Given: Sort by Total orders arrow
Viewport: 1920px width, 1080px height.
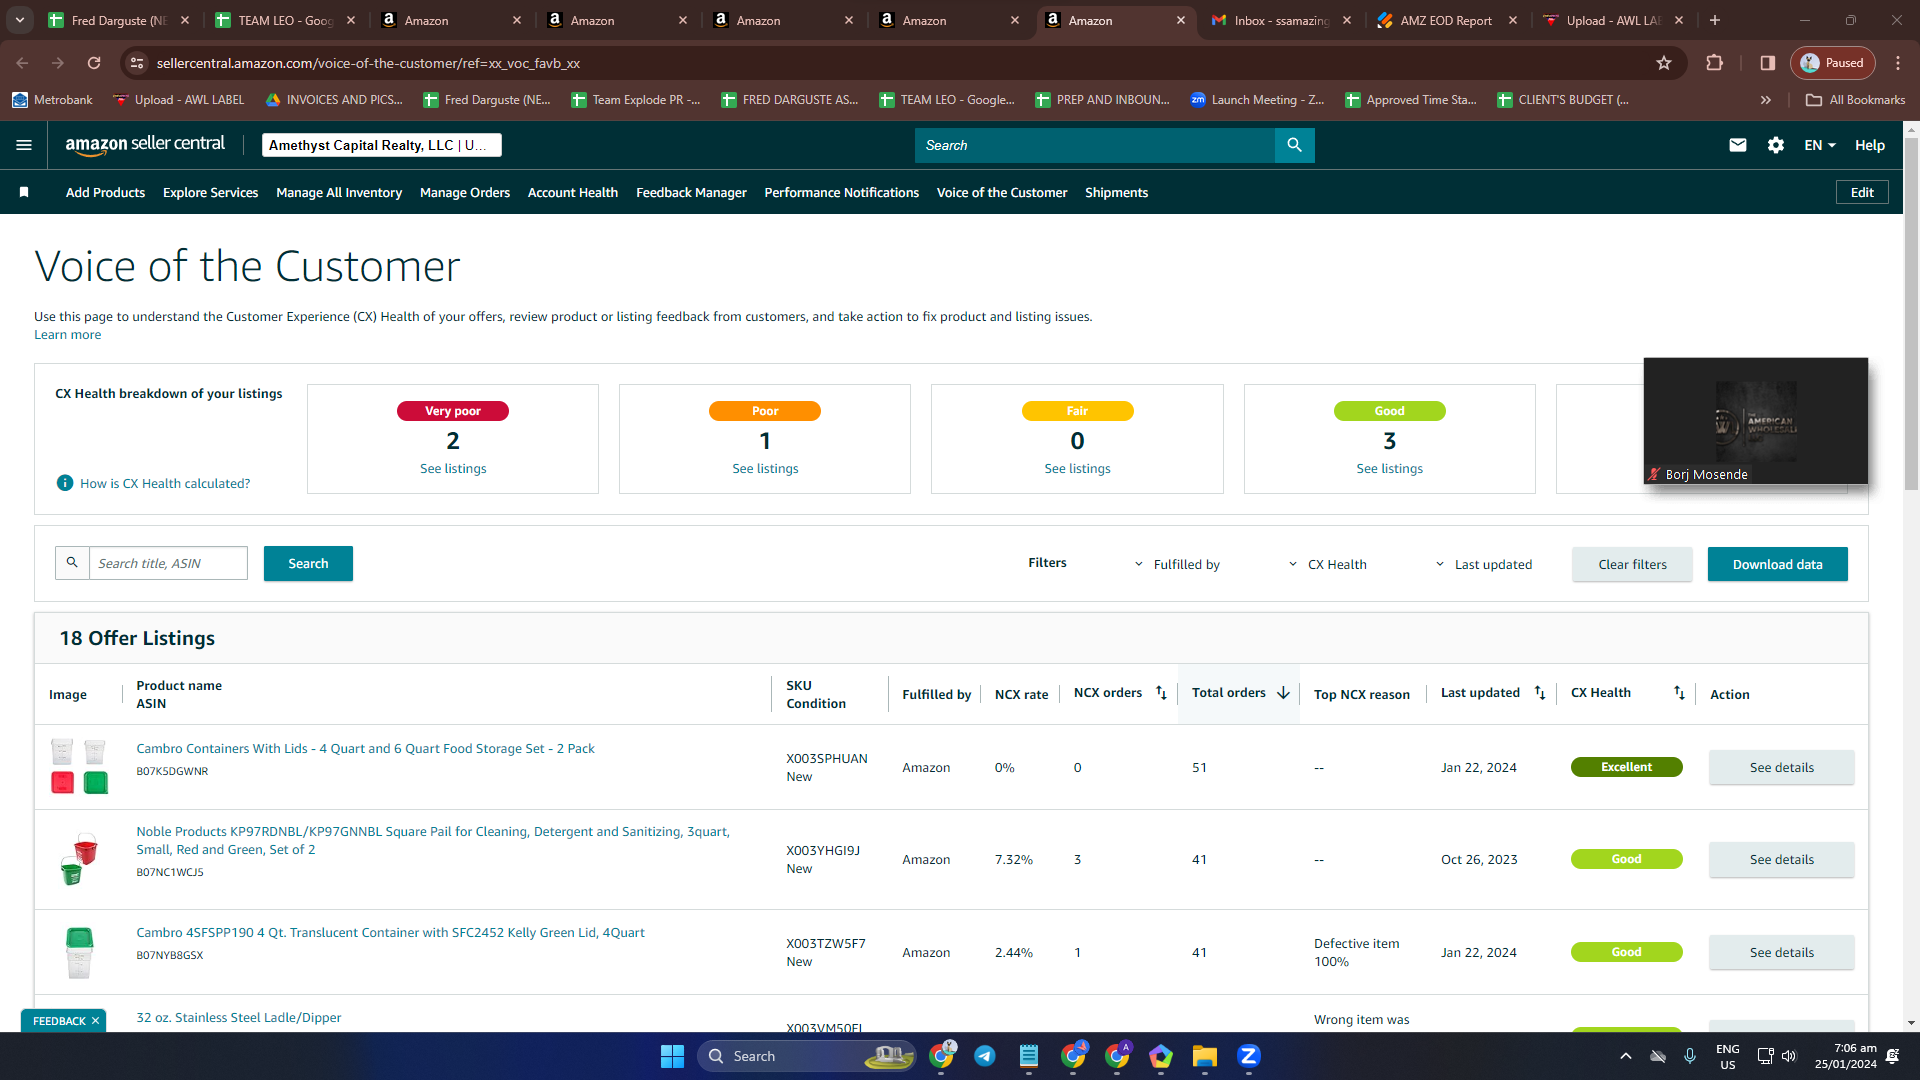Looking at the screenshot, I should point(1283,692).
